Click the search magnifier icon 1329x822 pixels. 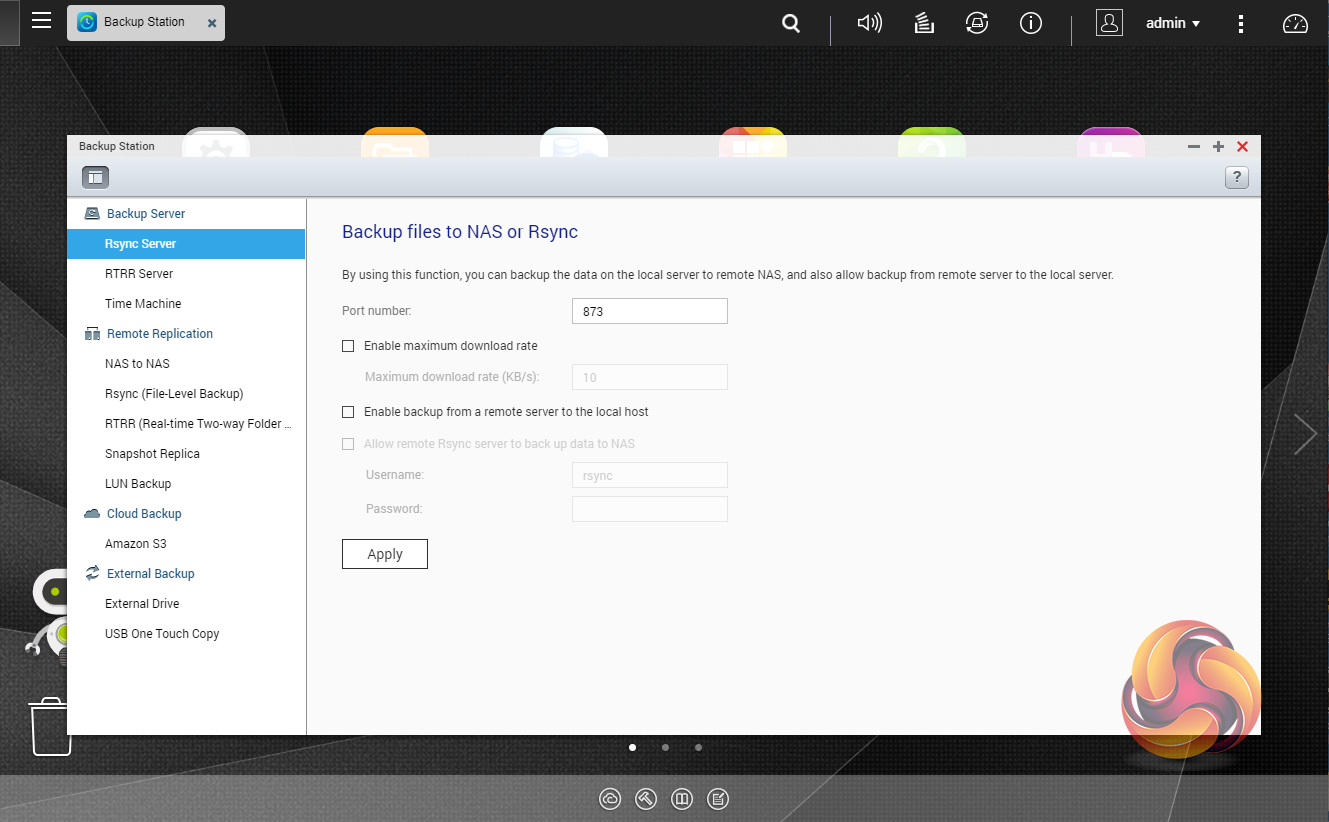pyautogui.click(x=791, y=23)
